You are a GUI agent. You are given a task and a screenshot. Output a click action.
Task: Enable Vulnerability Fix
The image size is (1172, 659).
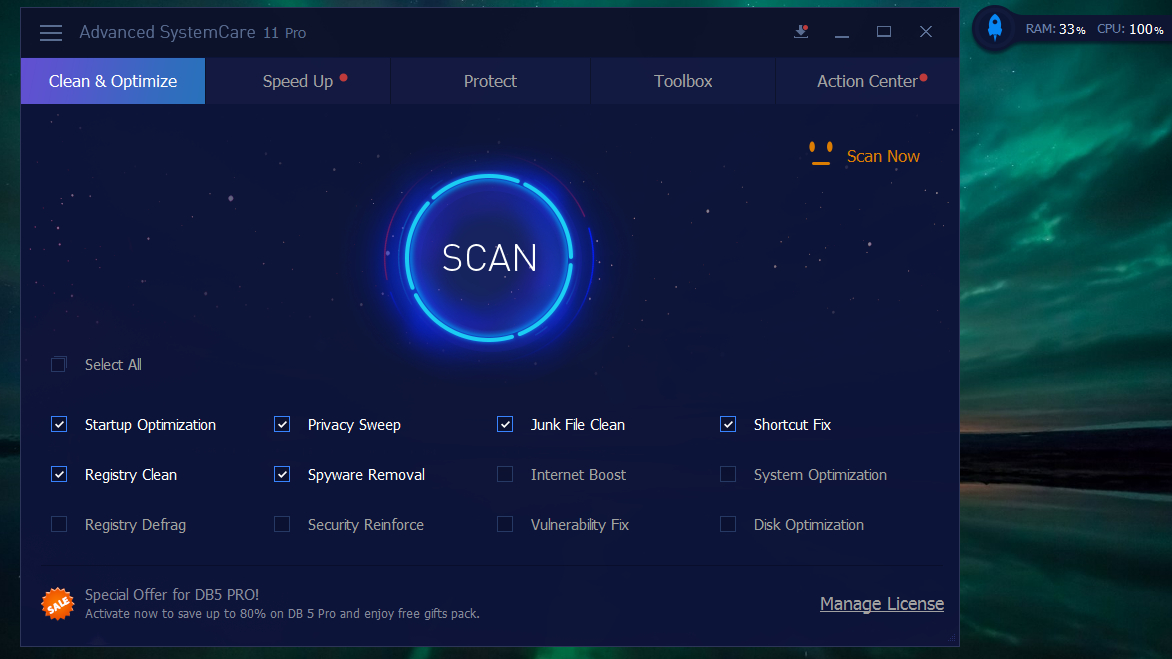point(504,524)
